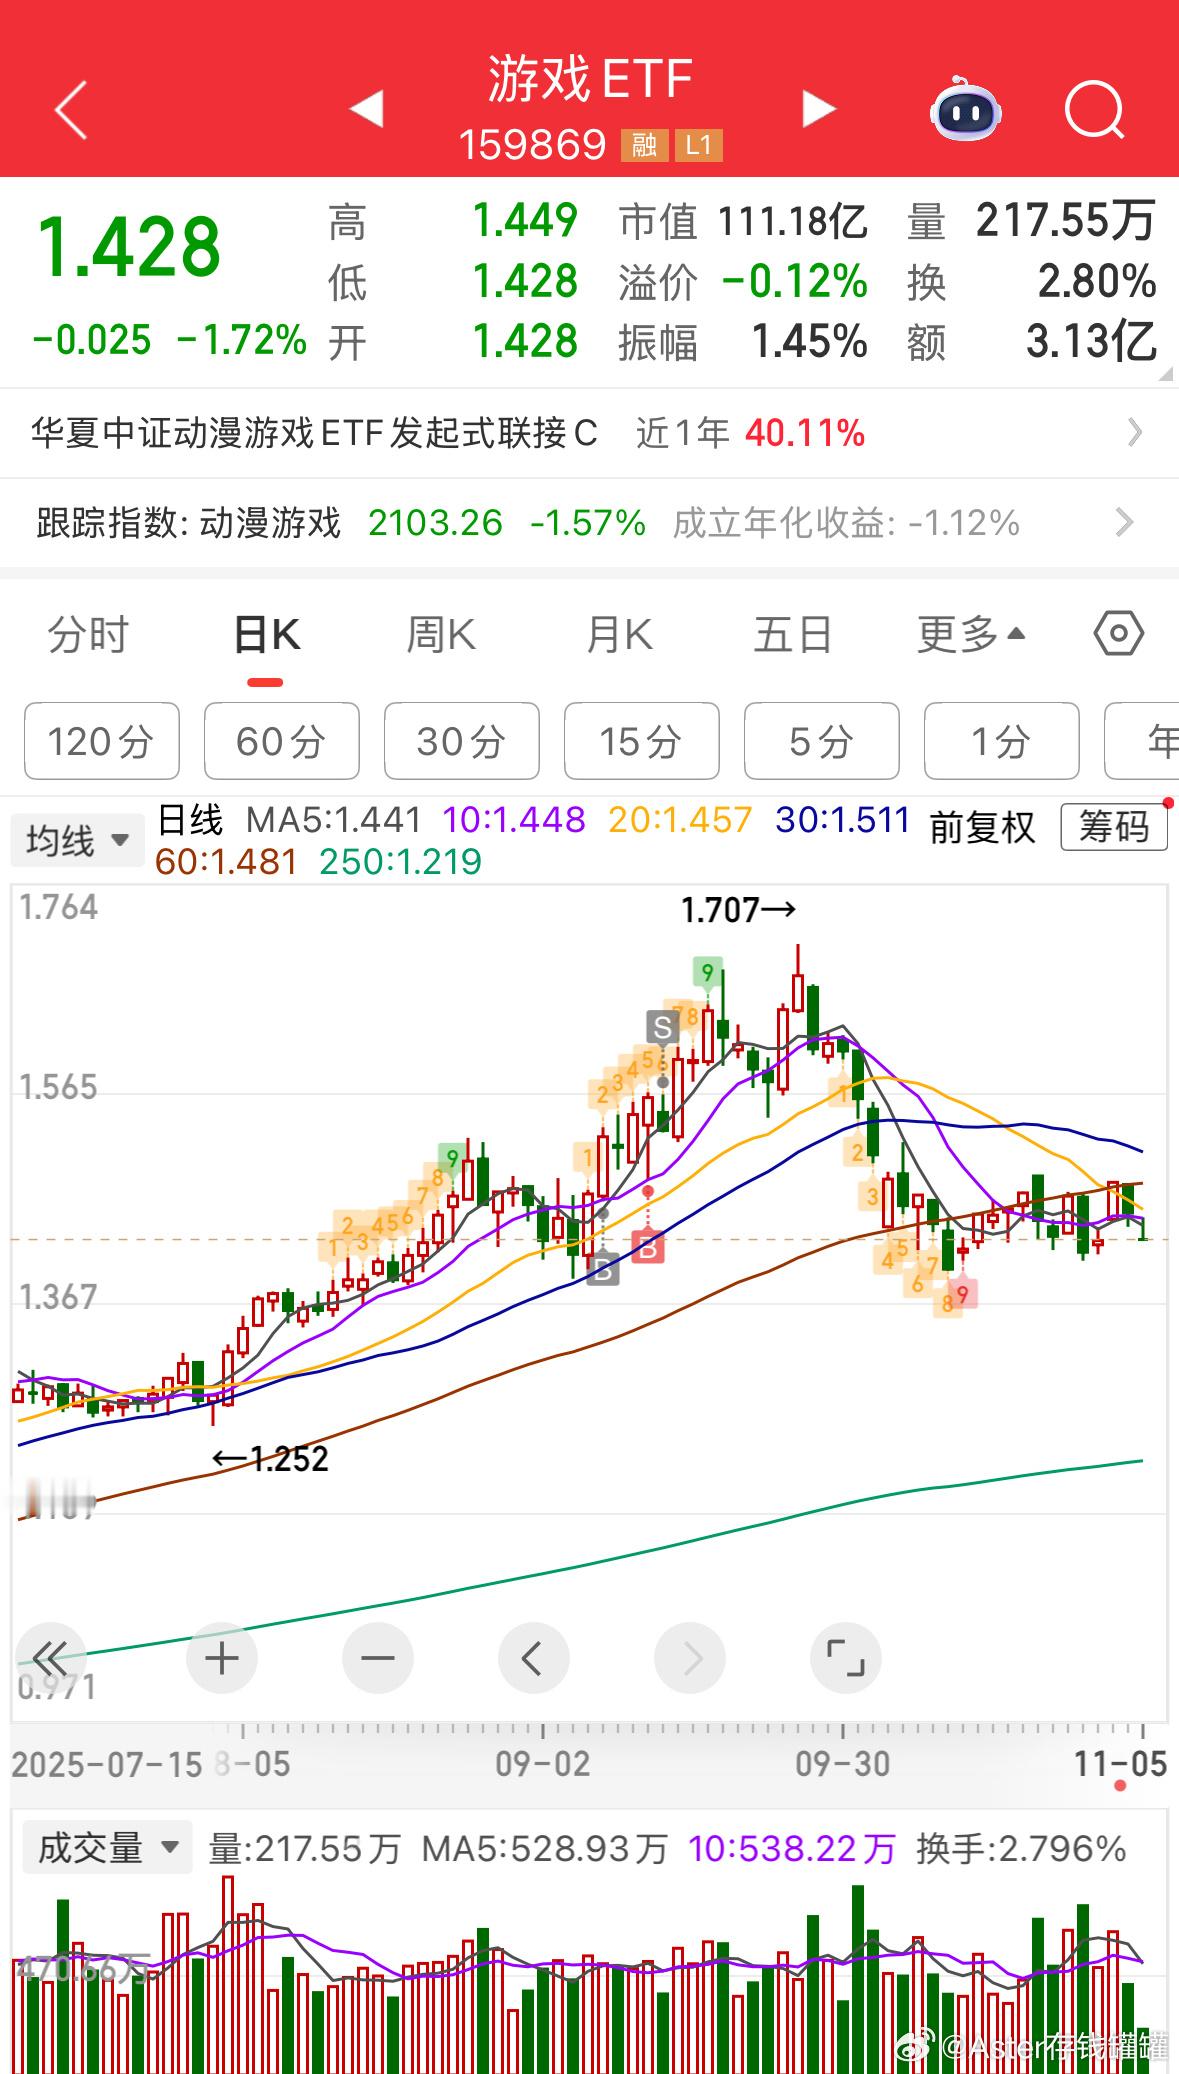Tap the 60:1.481 moving average value
The height and width of the screenshot is (2074, 1179).
click(227, 862)
